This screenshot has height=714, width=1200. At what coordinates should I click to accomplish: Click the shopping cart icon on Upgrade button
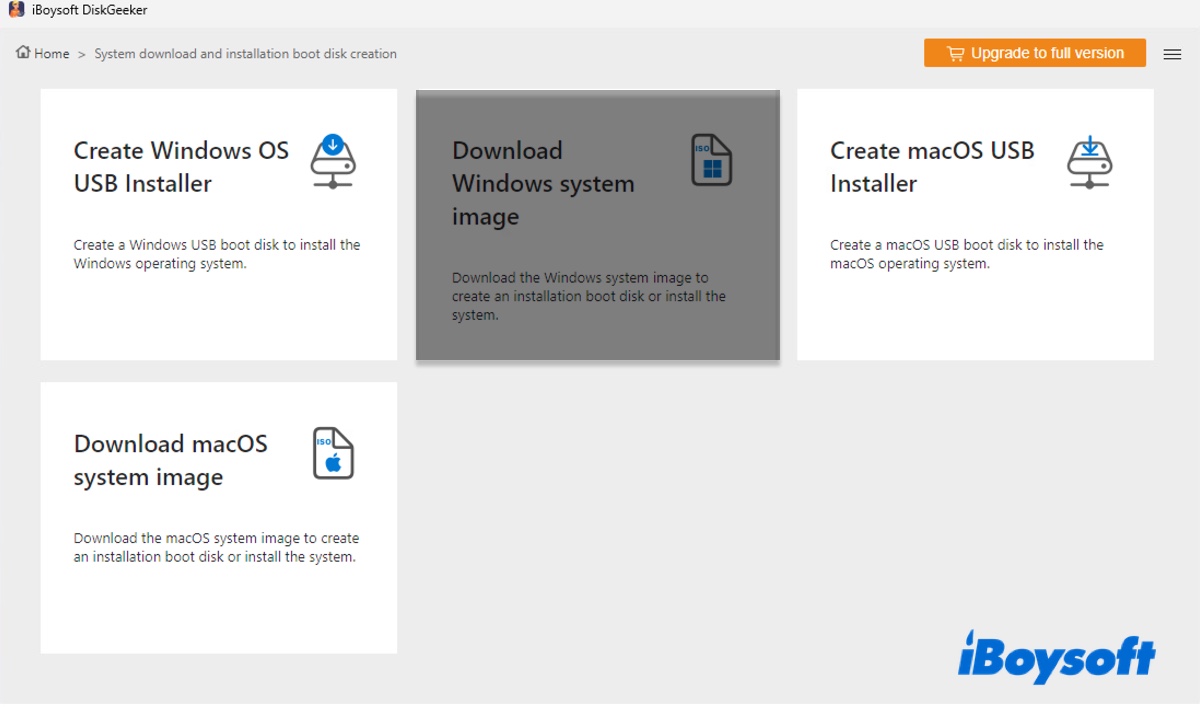955,53
